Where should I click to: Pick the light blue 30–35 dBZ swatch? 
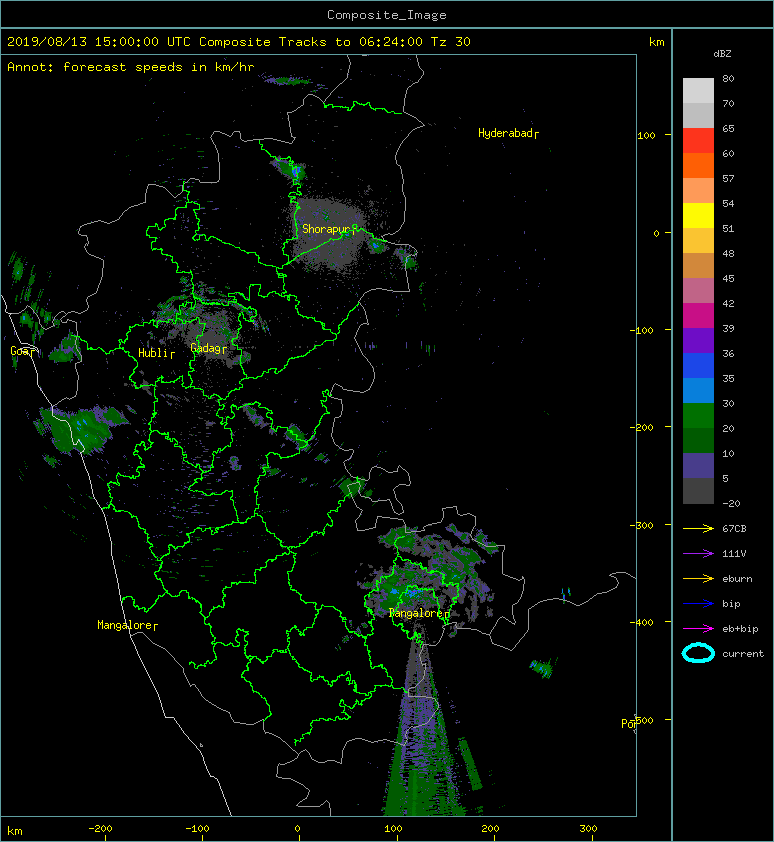click(x=698, y=390)
